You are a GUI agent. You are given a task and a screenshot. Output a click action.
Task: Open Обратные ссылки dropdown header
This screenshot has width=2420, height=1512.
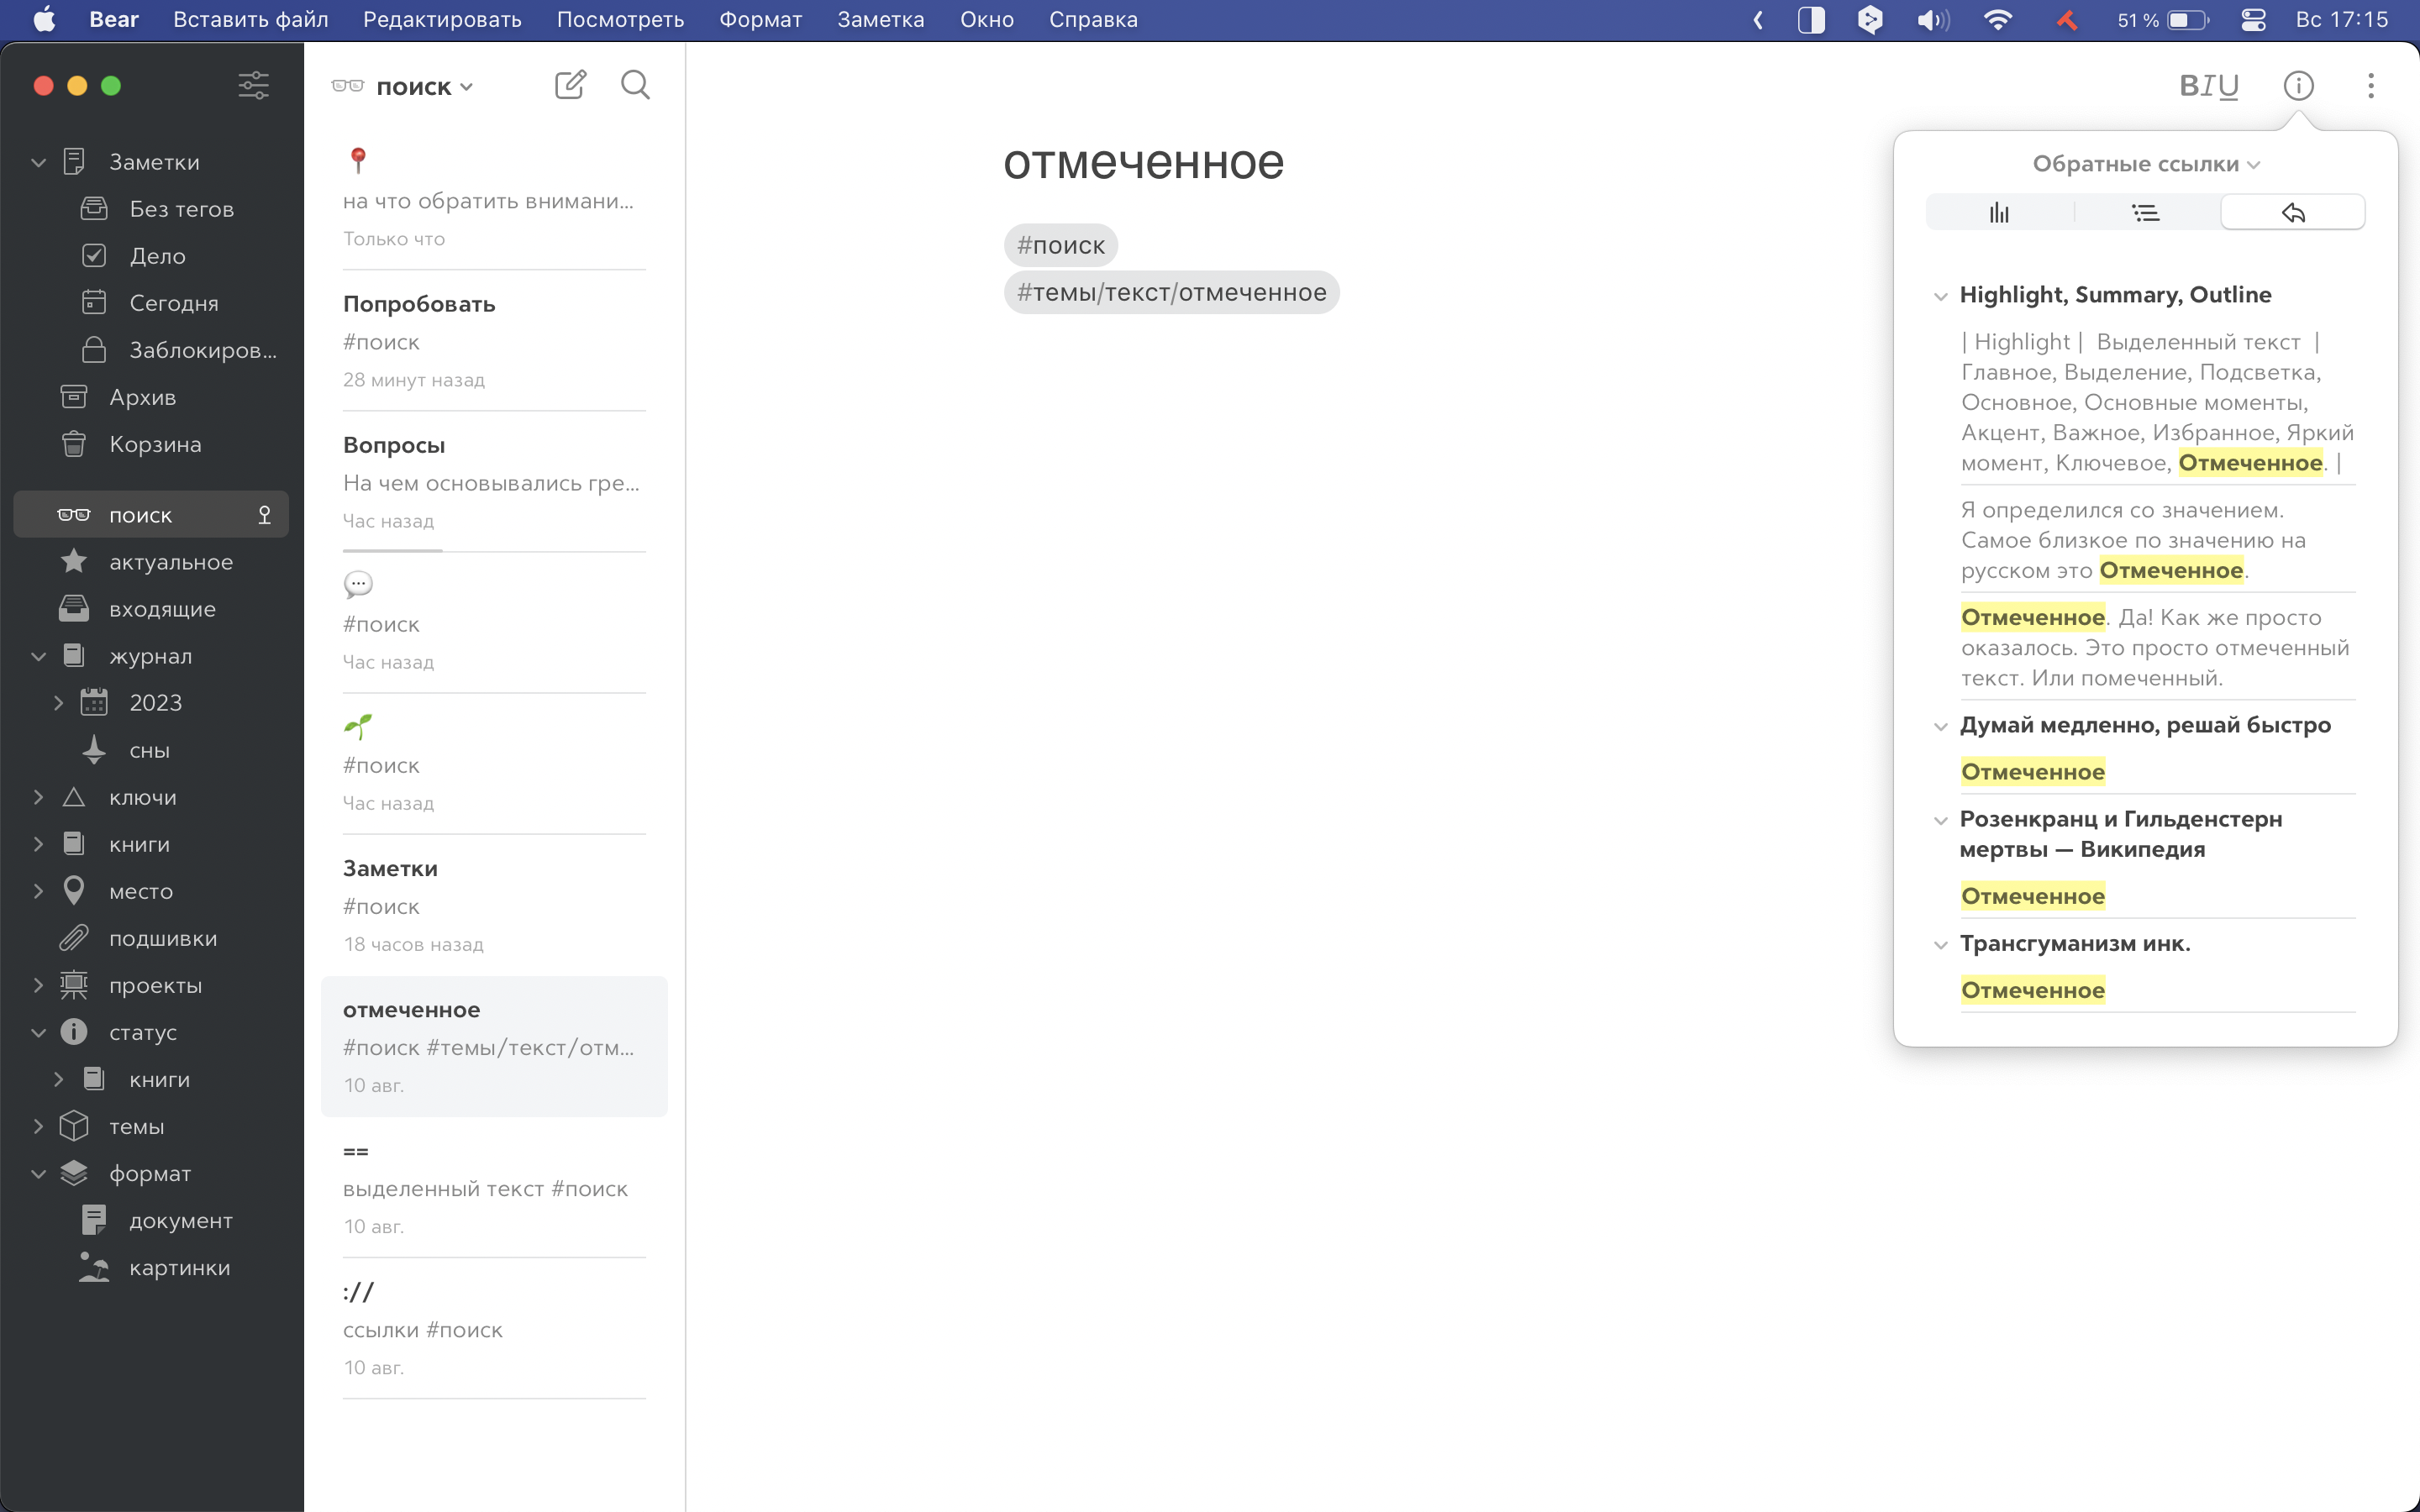point(2146,164)
